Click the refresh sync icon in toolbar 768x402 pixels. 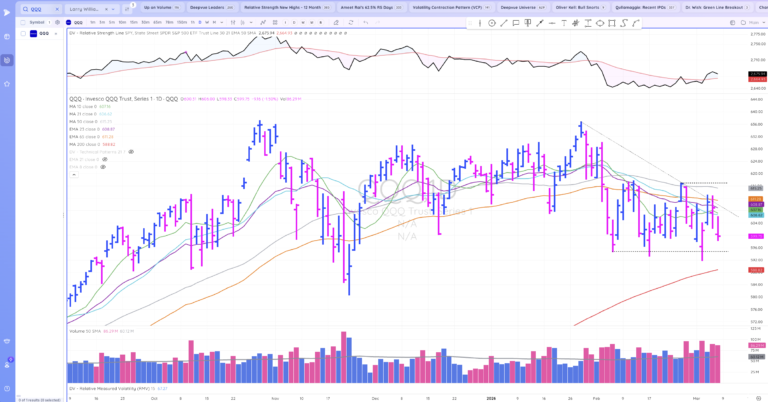pyautogui.click(x=351, y=23)
